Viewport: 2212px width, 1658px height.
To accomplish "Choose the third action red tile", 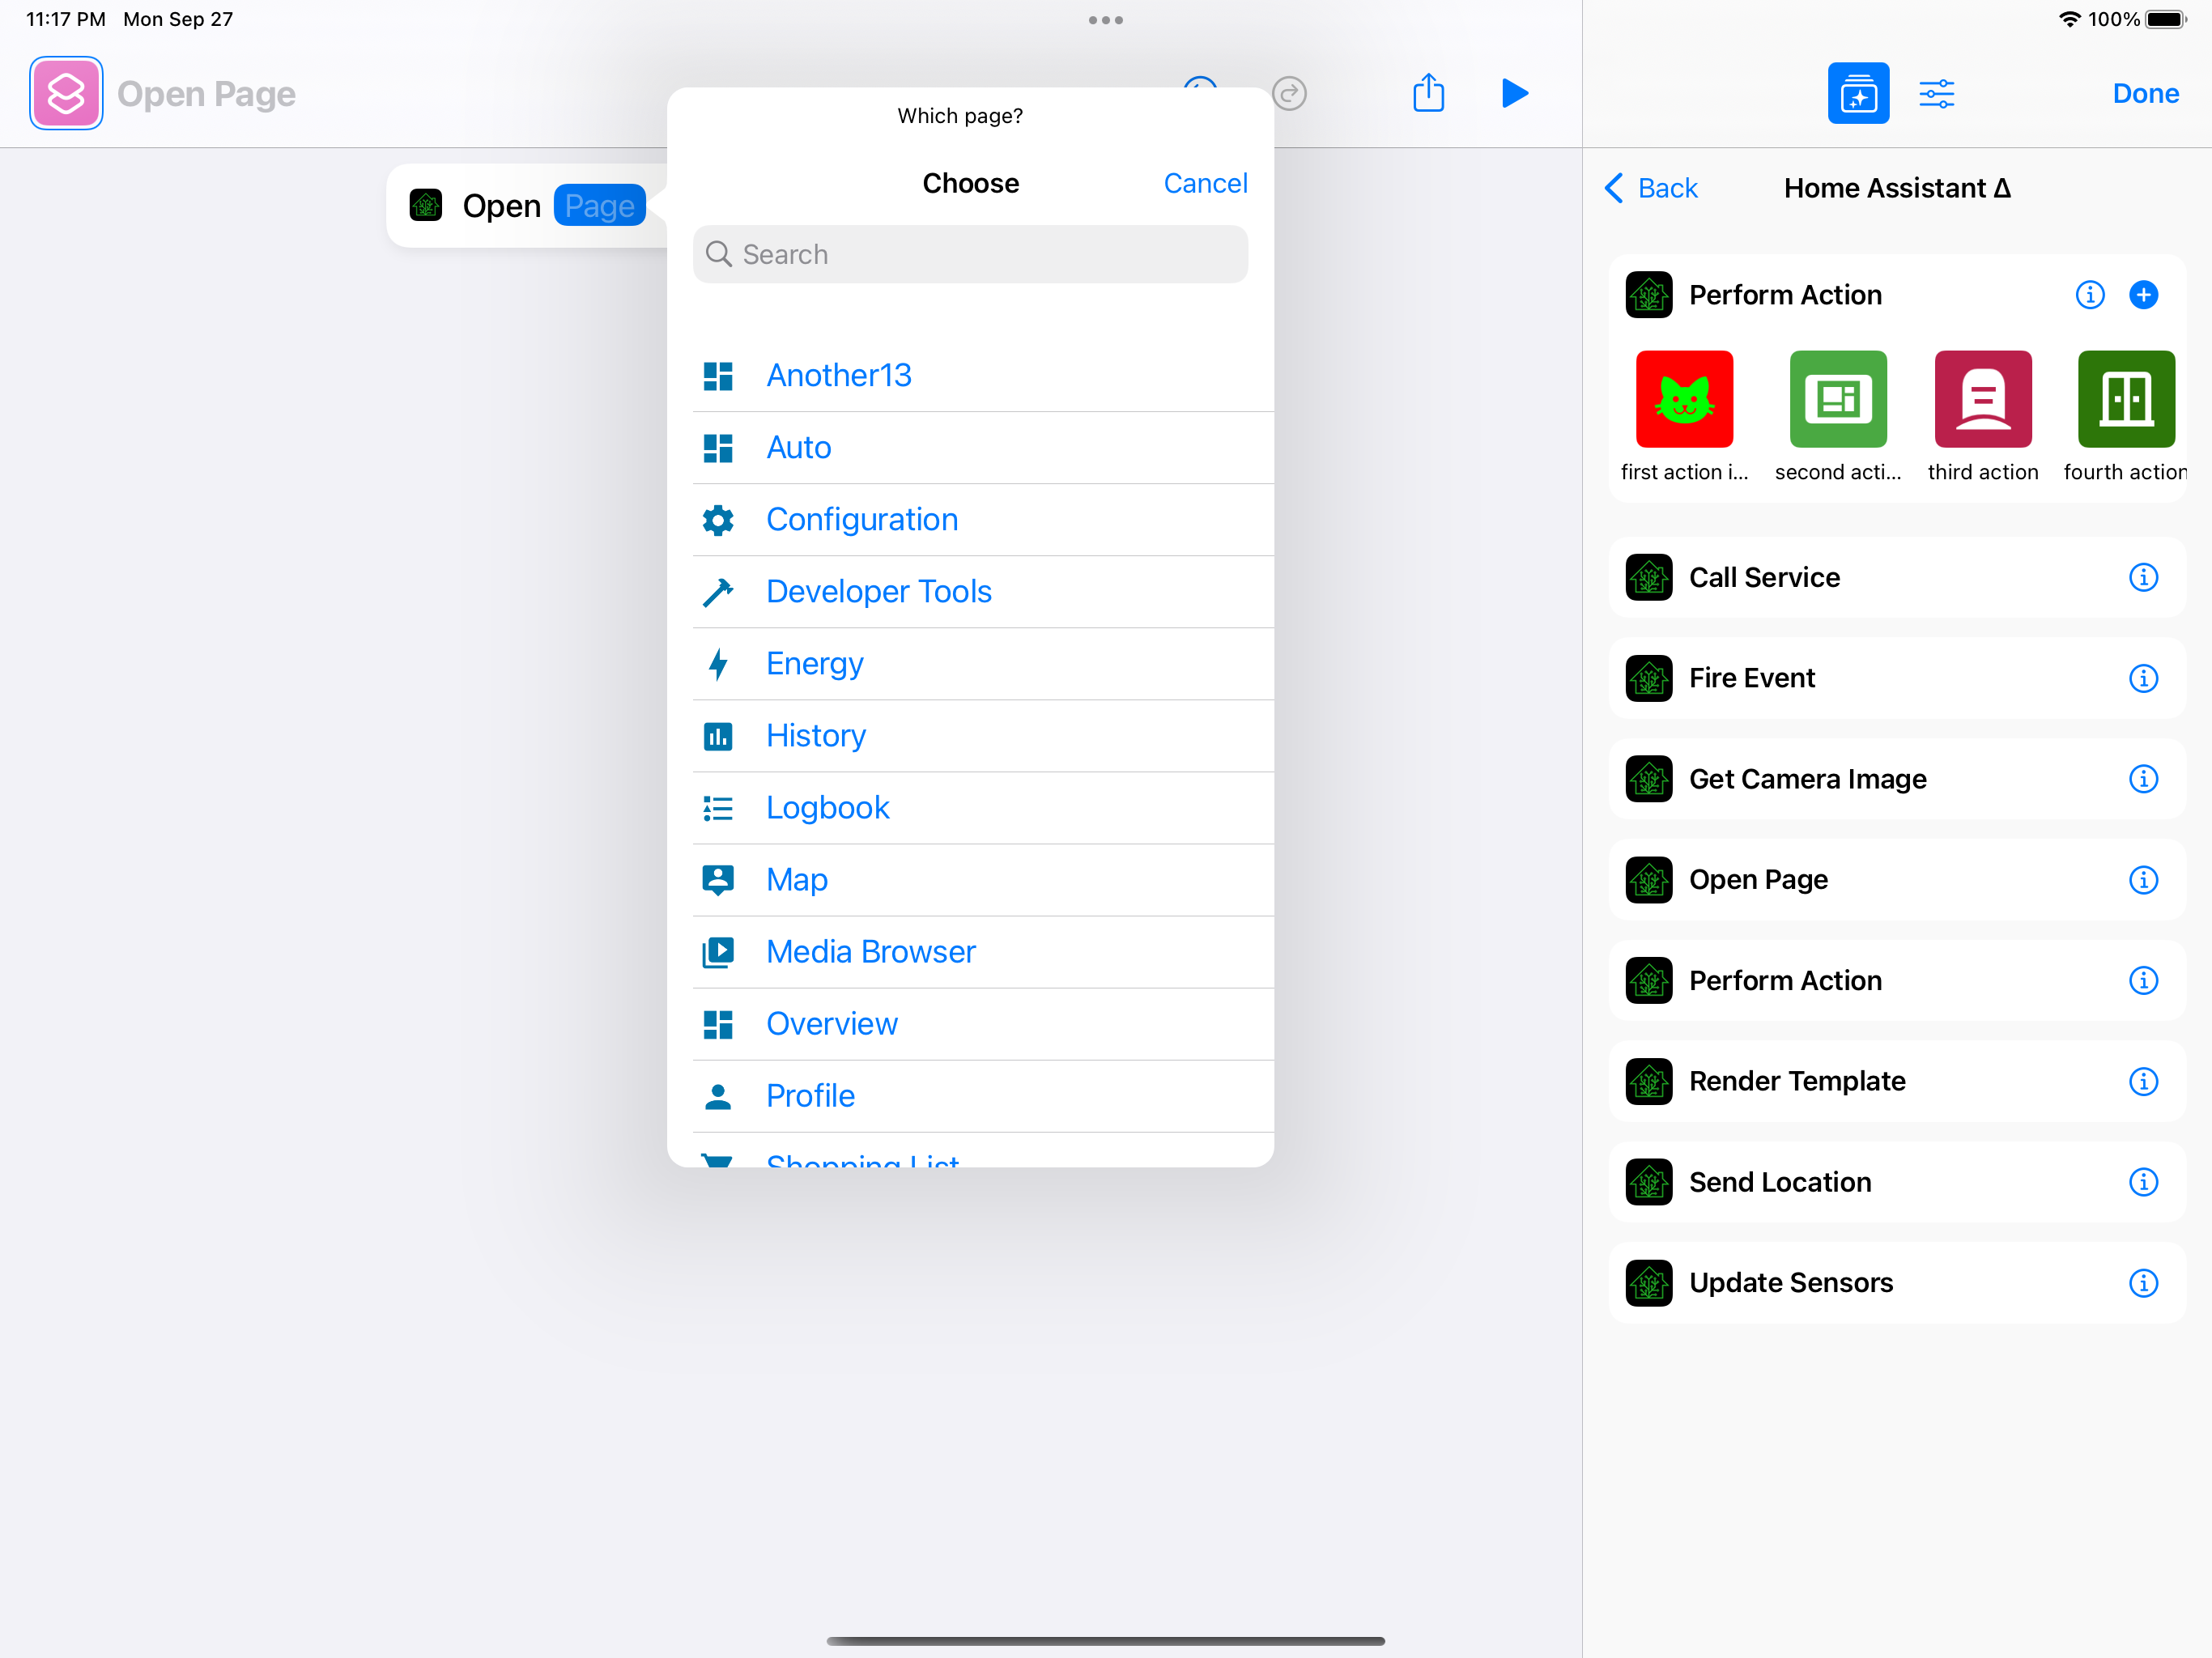I will click(x=1982, y=399).
